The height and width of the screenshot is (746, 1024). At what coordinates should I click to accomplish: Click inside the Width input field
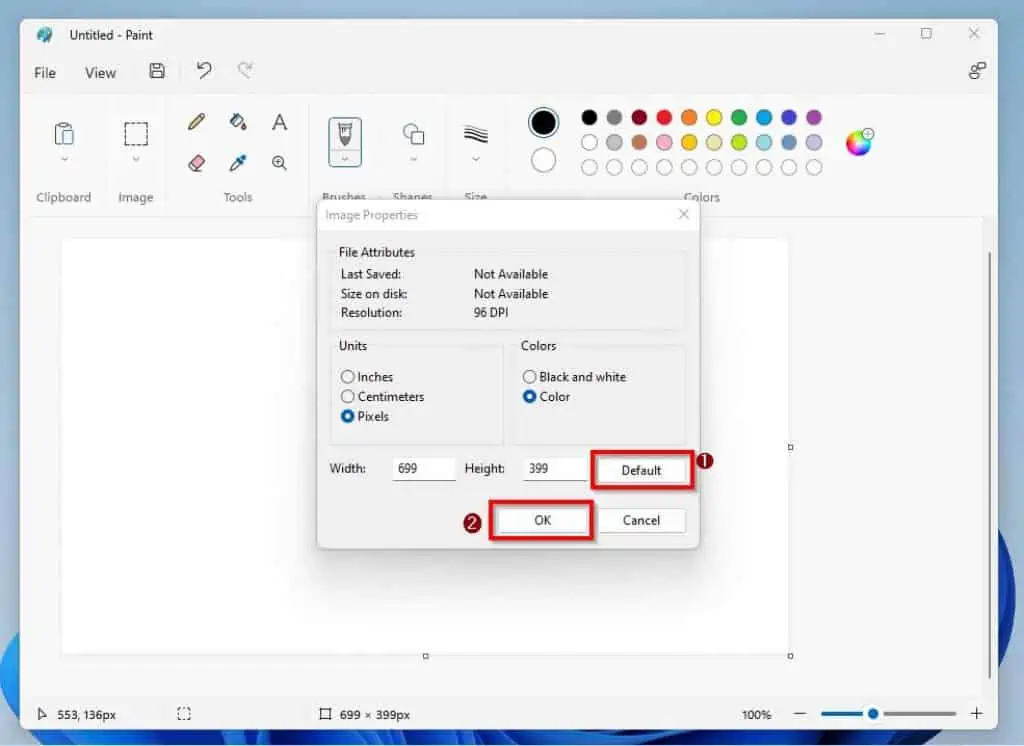(x=424, y=468)
